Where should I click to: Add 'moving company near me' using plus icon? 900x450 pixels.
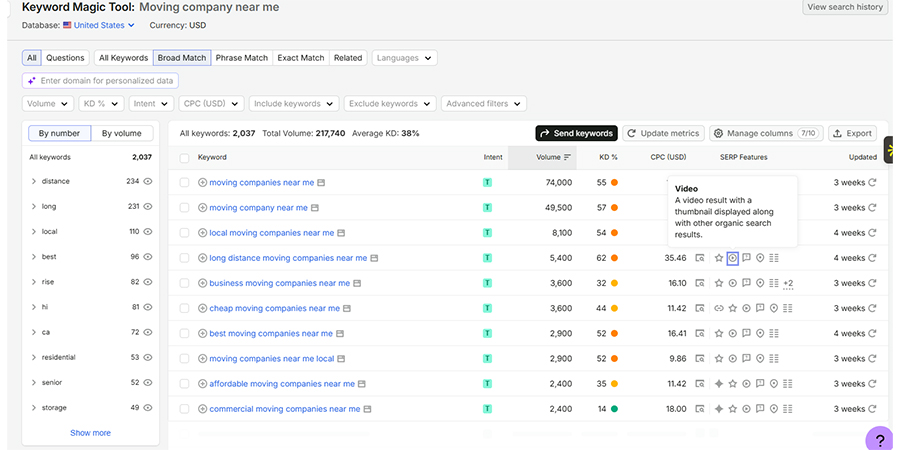tap(202, 208)
